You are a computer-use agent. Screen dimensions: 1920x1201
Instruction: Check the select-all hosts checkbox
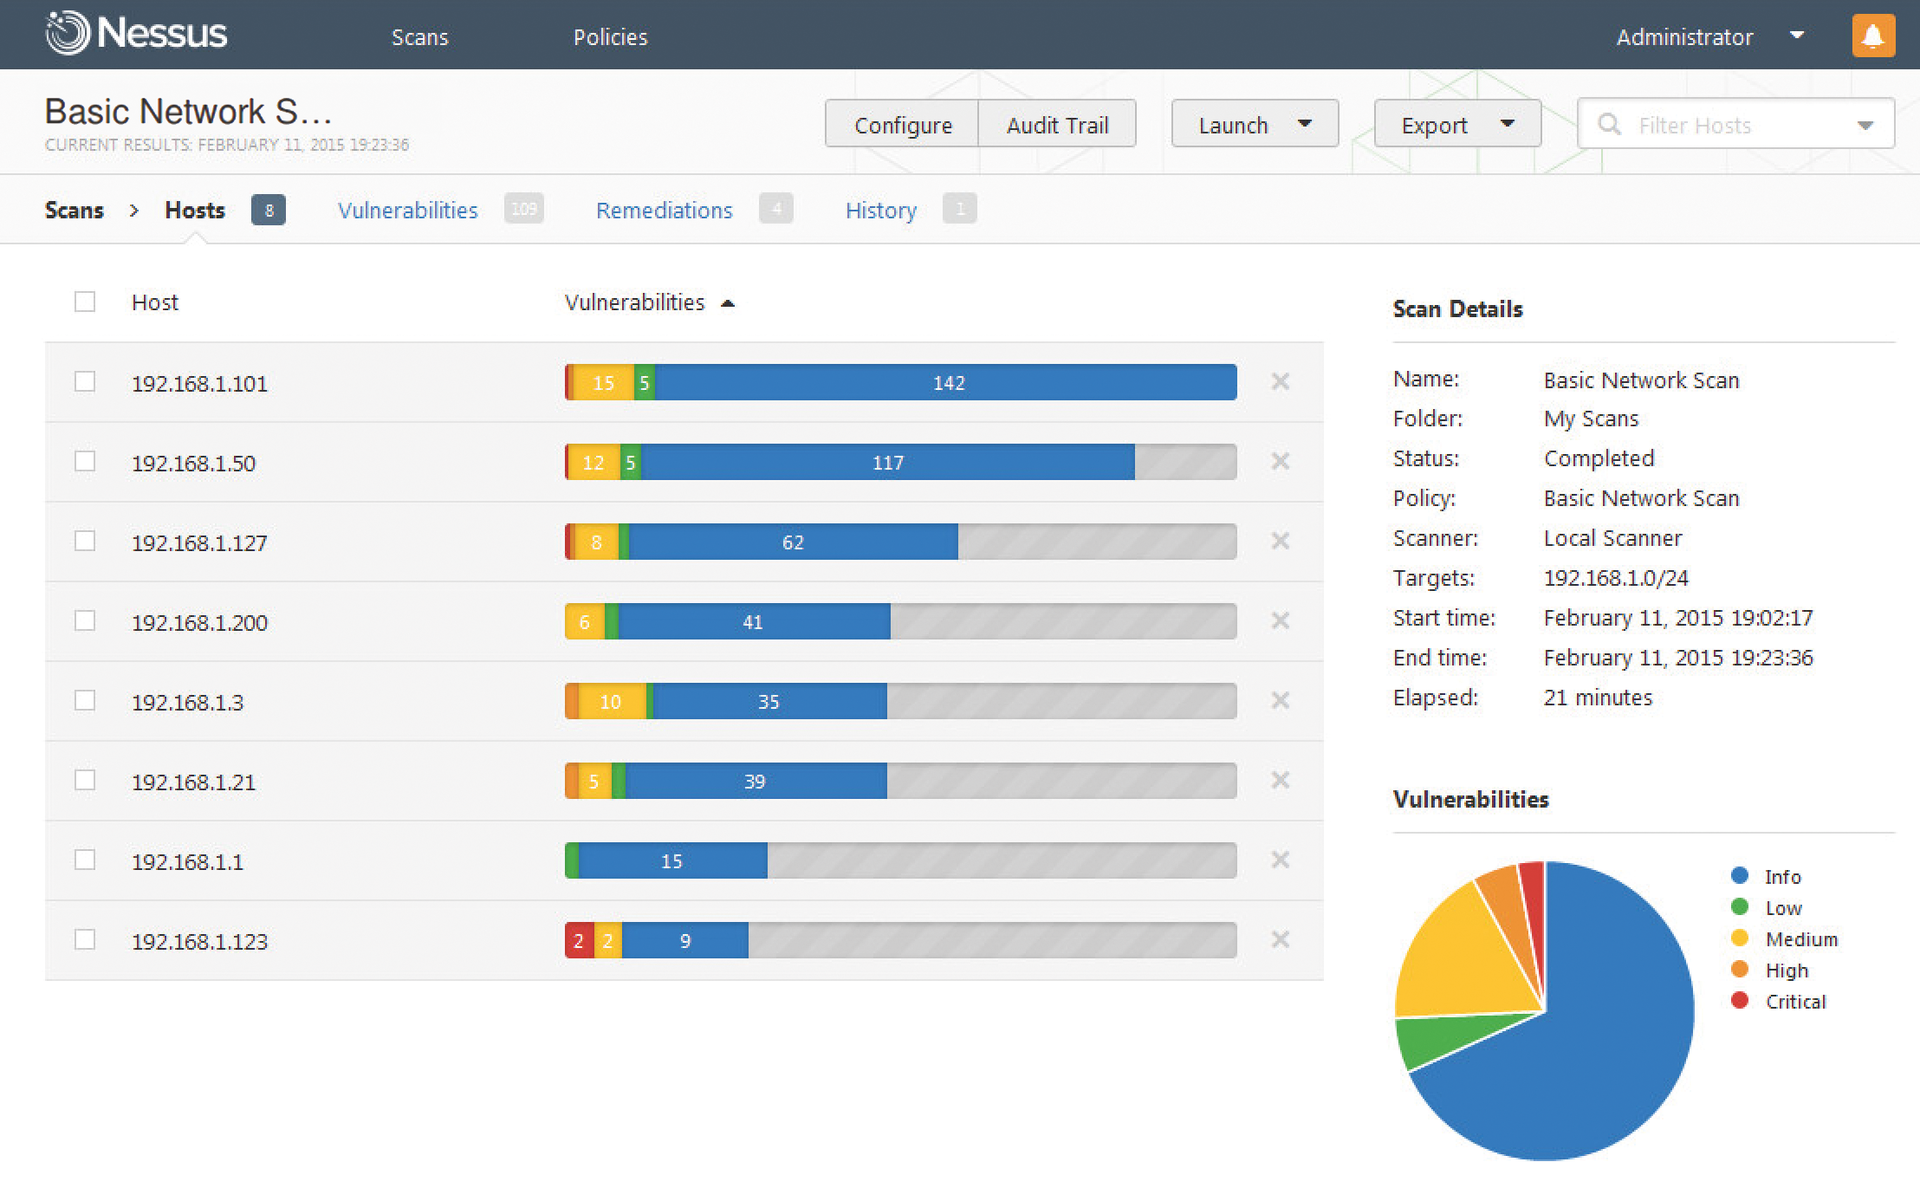(85, 301)
